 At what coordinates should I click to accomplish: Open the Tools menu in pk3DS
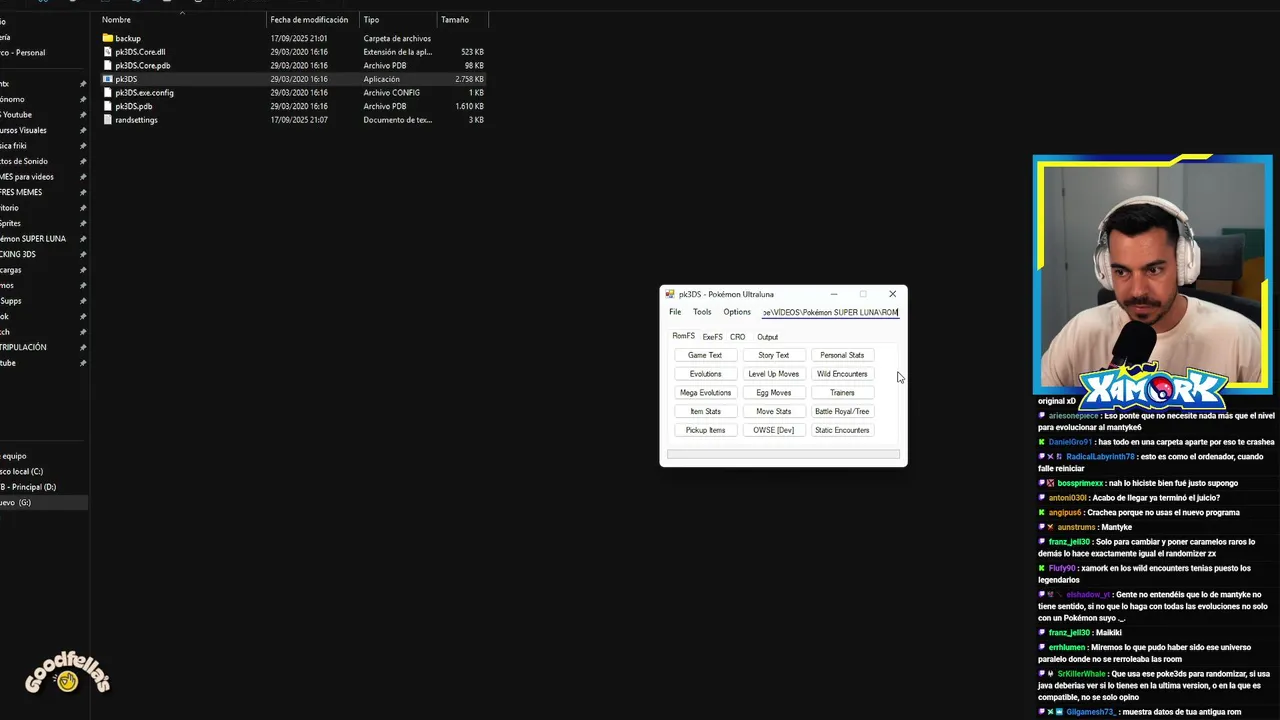pyautogui.click(x=702, y=312)
